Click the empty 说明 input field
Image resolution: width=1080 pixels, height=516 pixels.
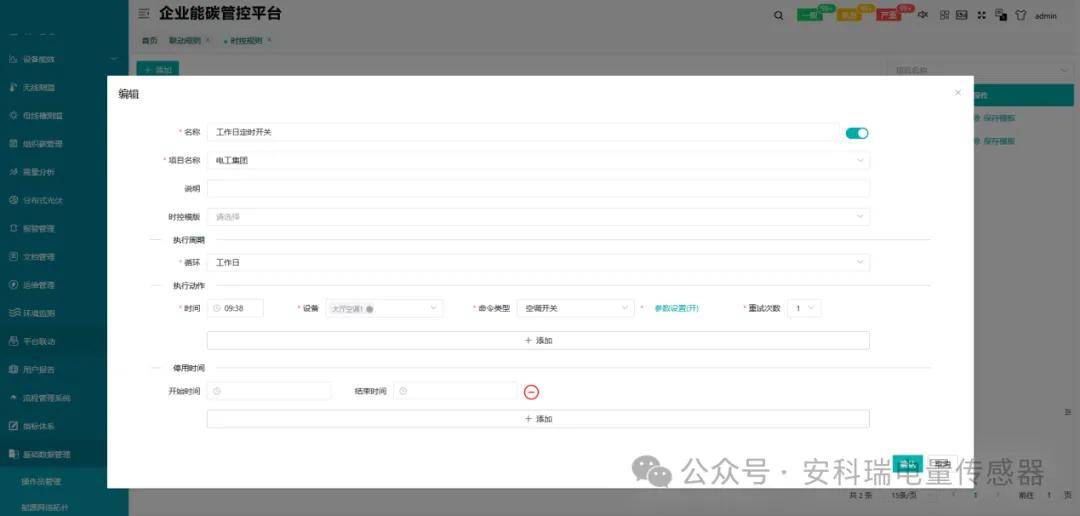click(x=538, y=189)
